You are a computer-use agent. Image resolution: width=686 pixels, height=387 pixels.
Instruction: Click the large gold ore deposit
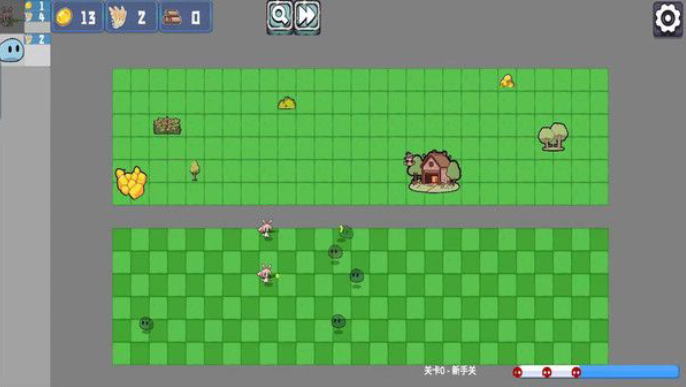click(x=131, y=183)
